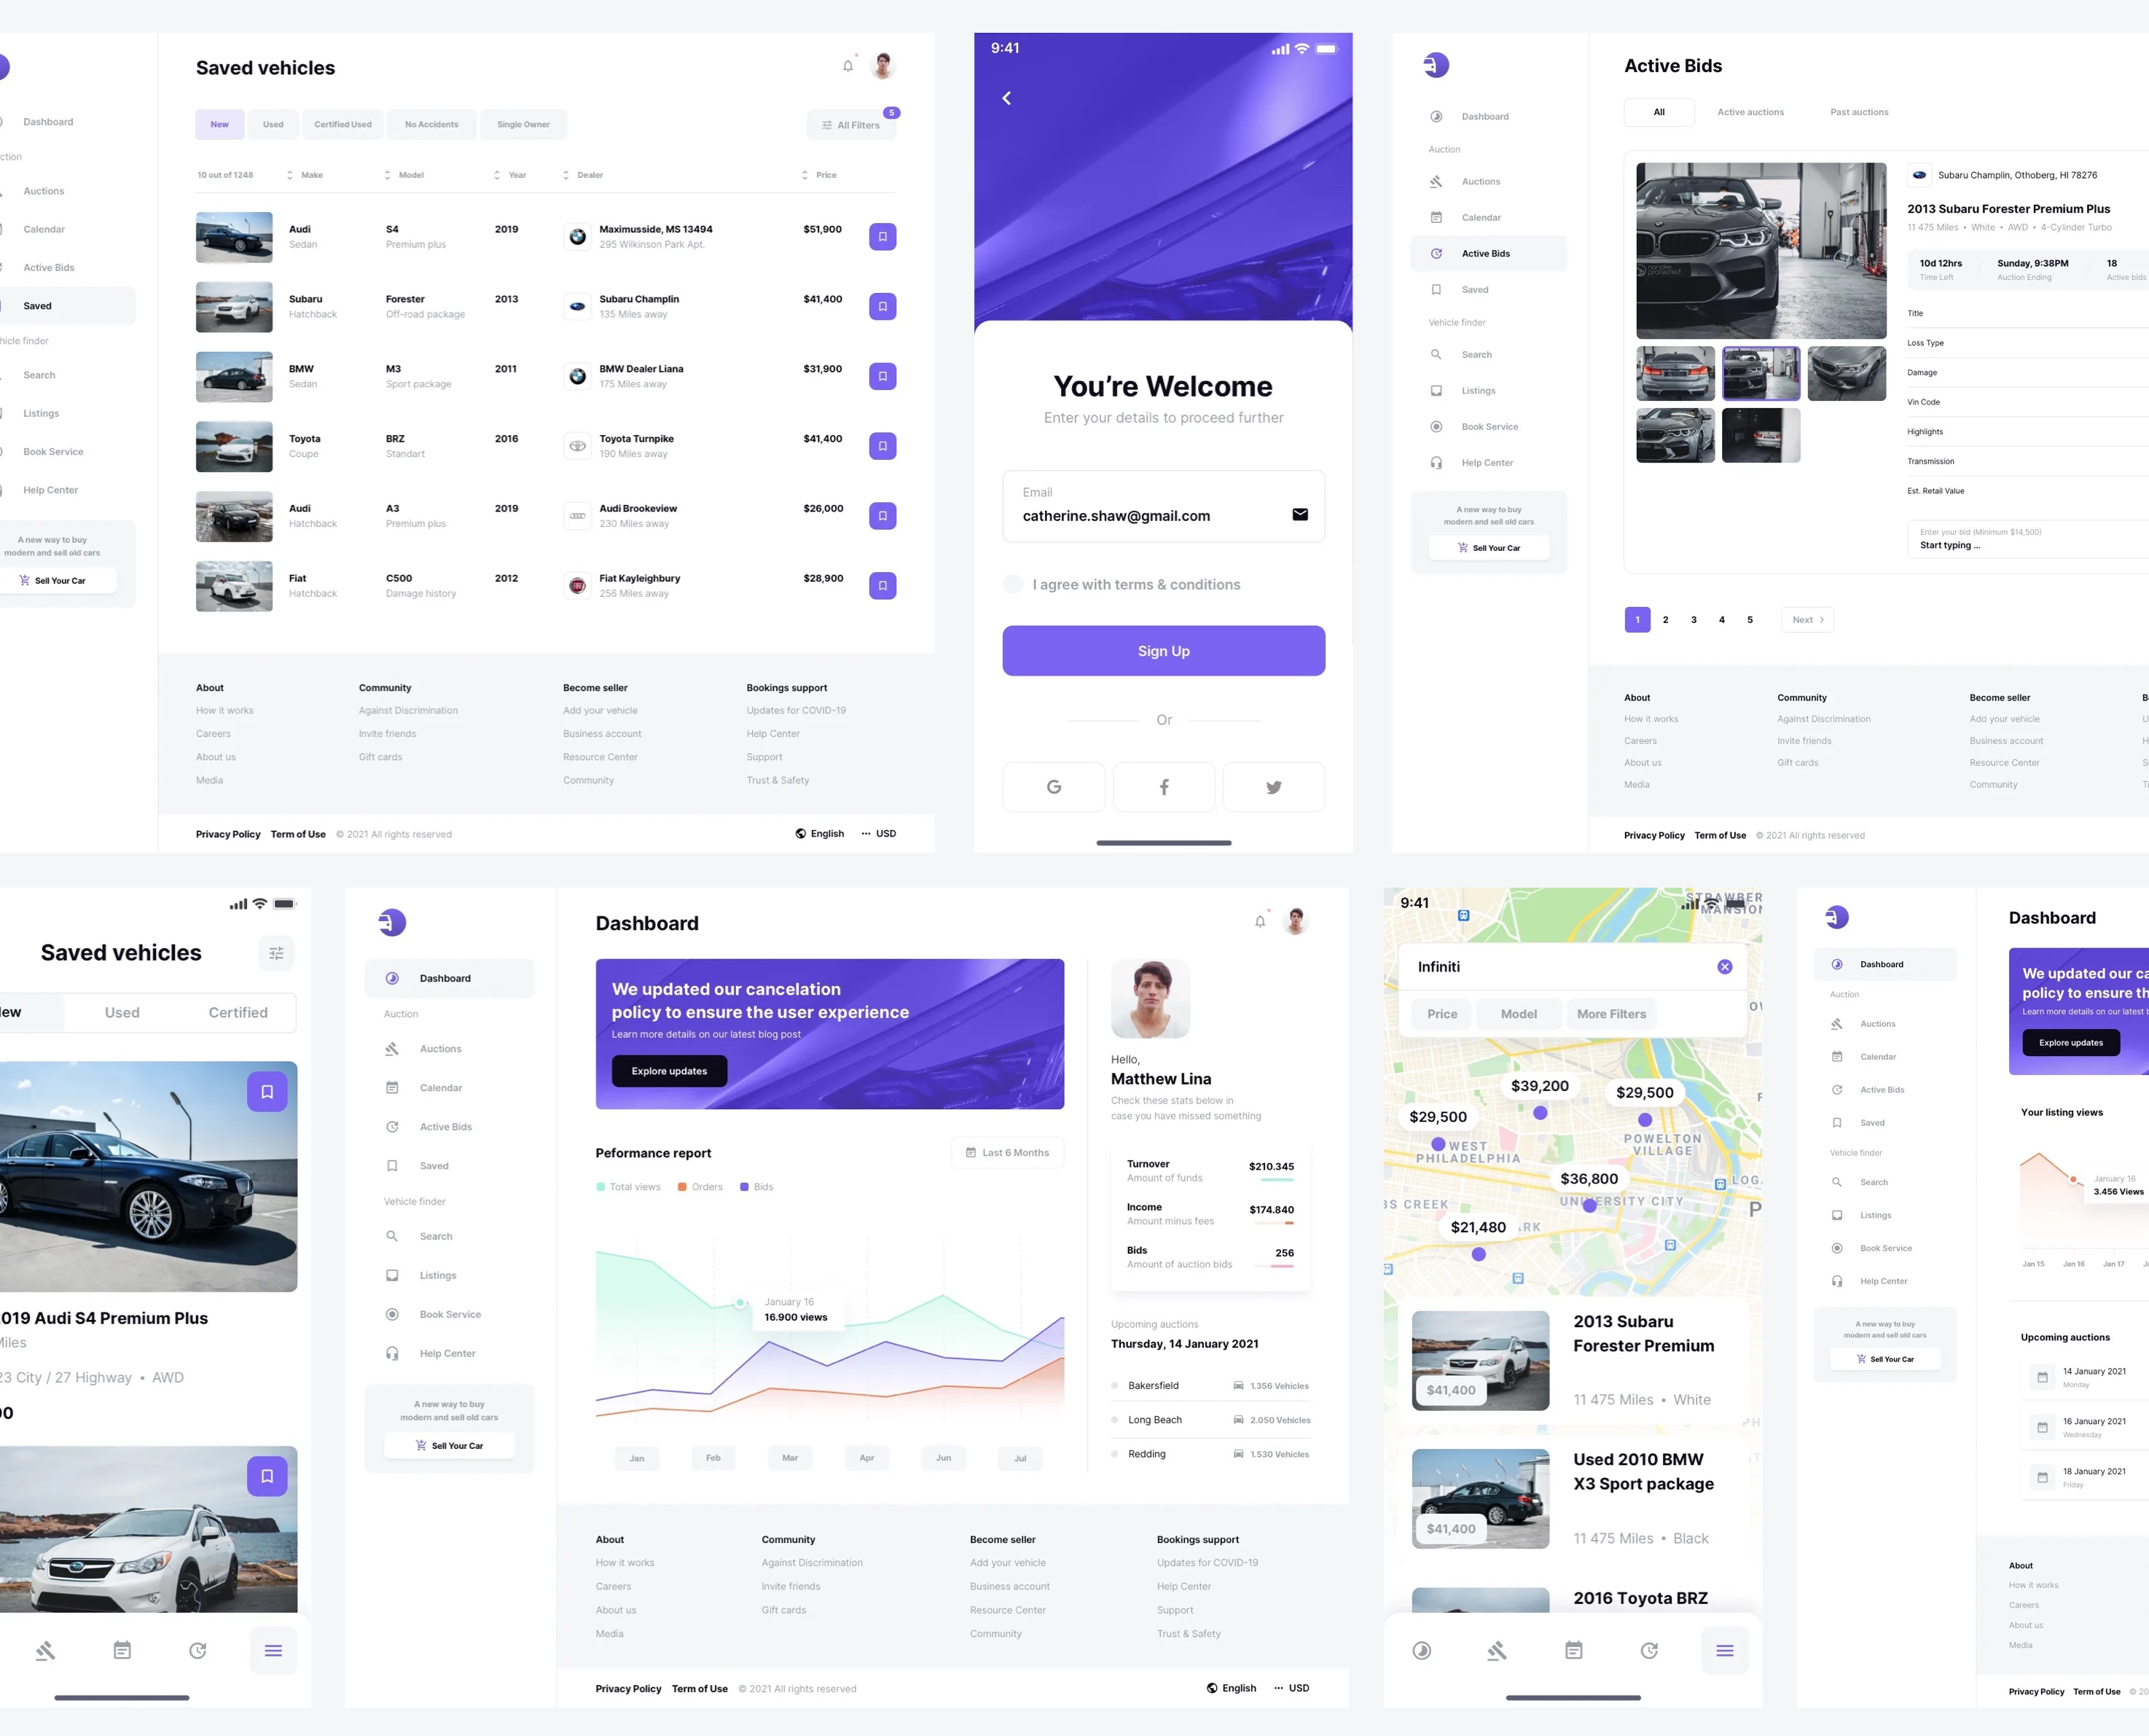The image size is (2149, 1736).
Task: Select Book Service from the sidebar
Action: (449, 1314)
